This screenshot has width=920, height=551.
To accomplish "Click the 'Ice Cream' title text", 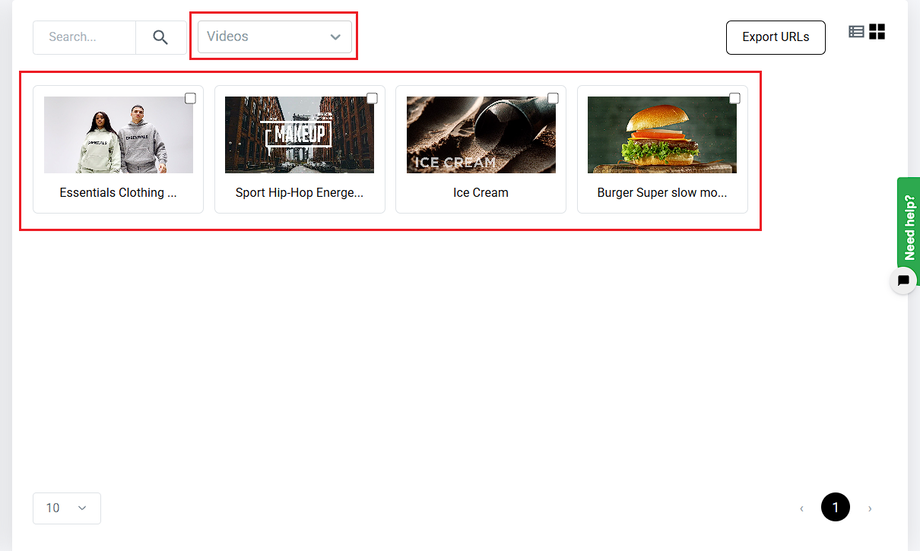I will pyautogui.click(x=481, y=193).
